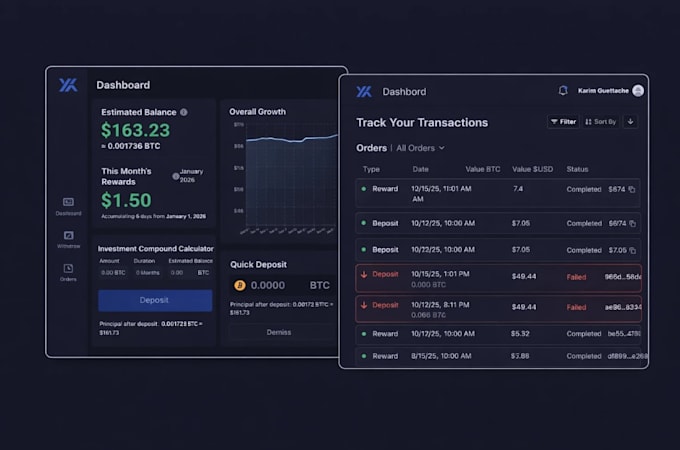Click the Orders heading in the transactions window
Screen dimensions: 680x450
(x=371, y=148)
